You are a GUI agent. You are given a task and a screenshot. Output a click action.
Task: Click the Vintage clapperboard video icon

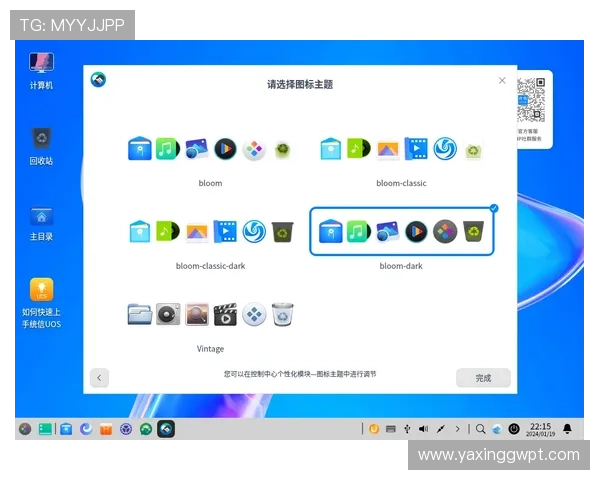point(225,314)
